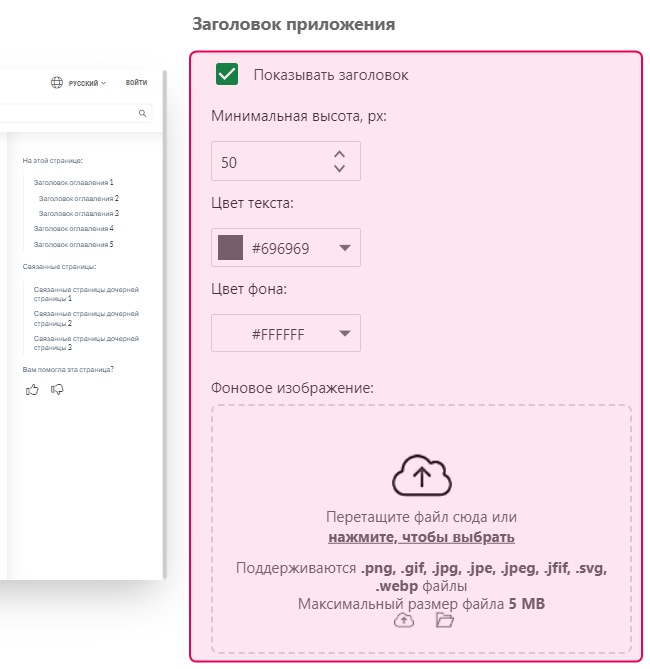Click the нажмите, чтобы выбрать link
The image size is (650, 669).
(421, 537)
